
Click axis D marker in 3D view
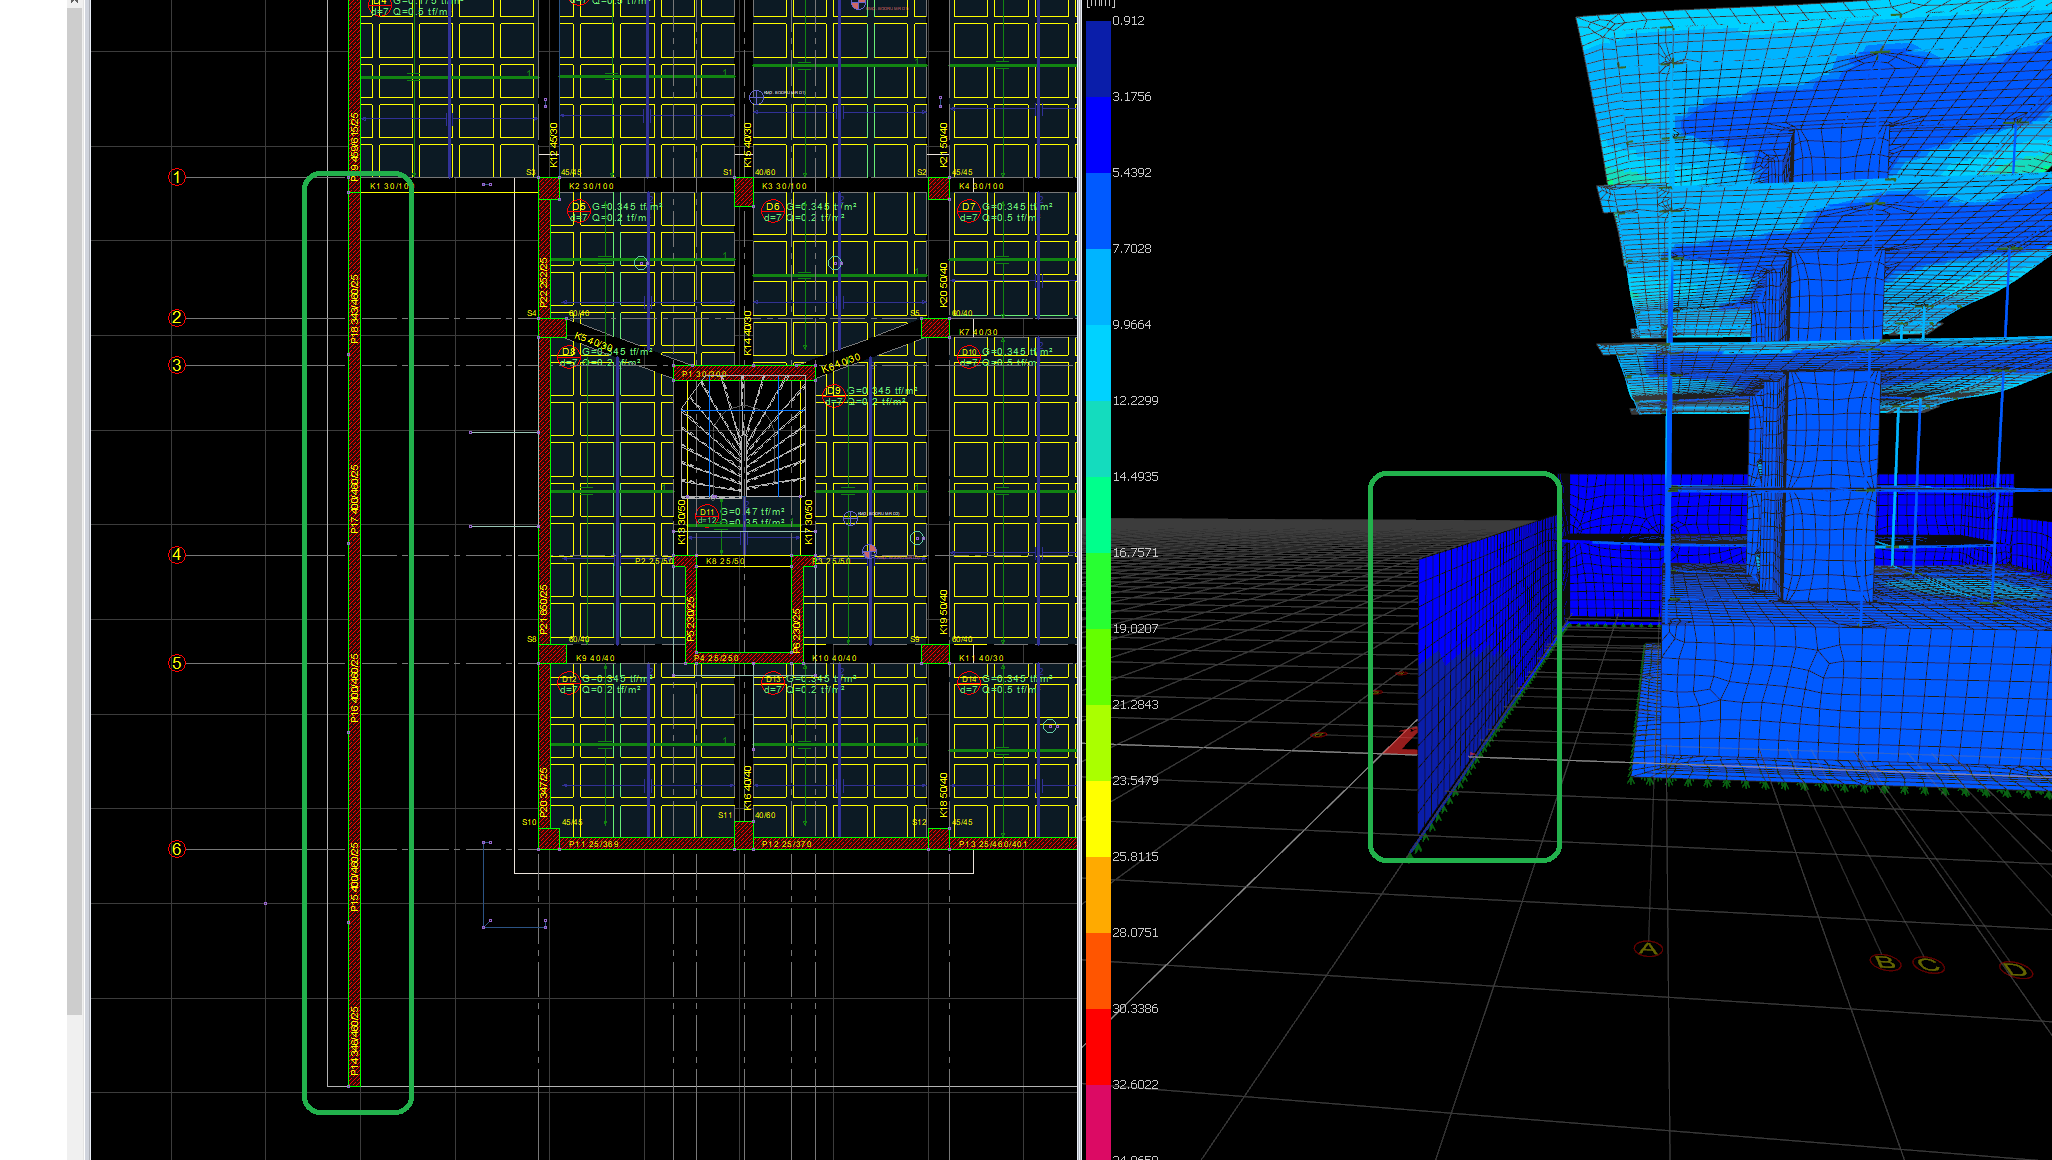[2014, 969]
